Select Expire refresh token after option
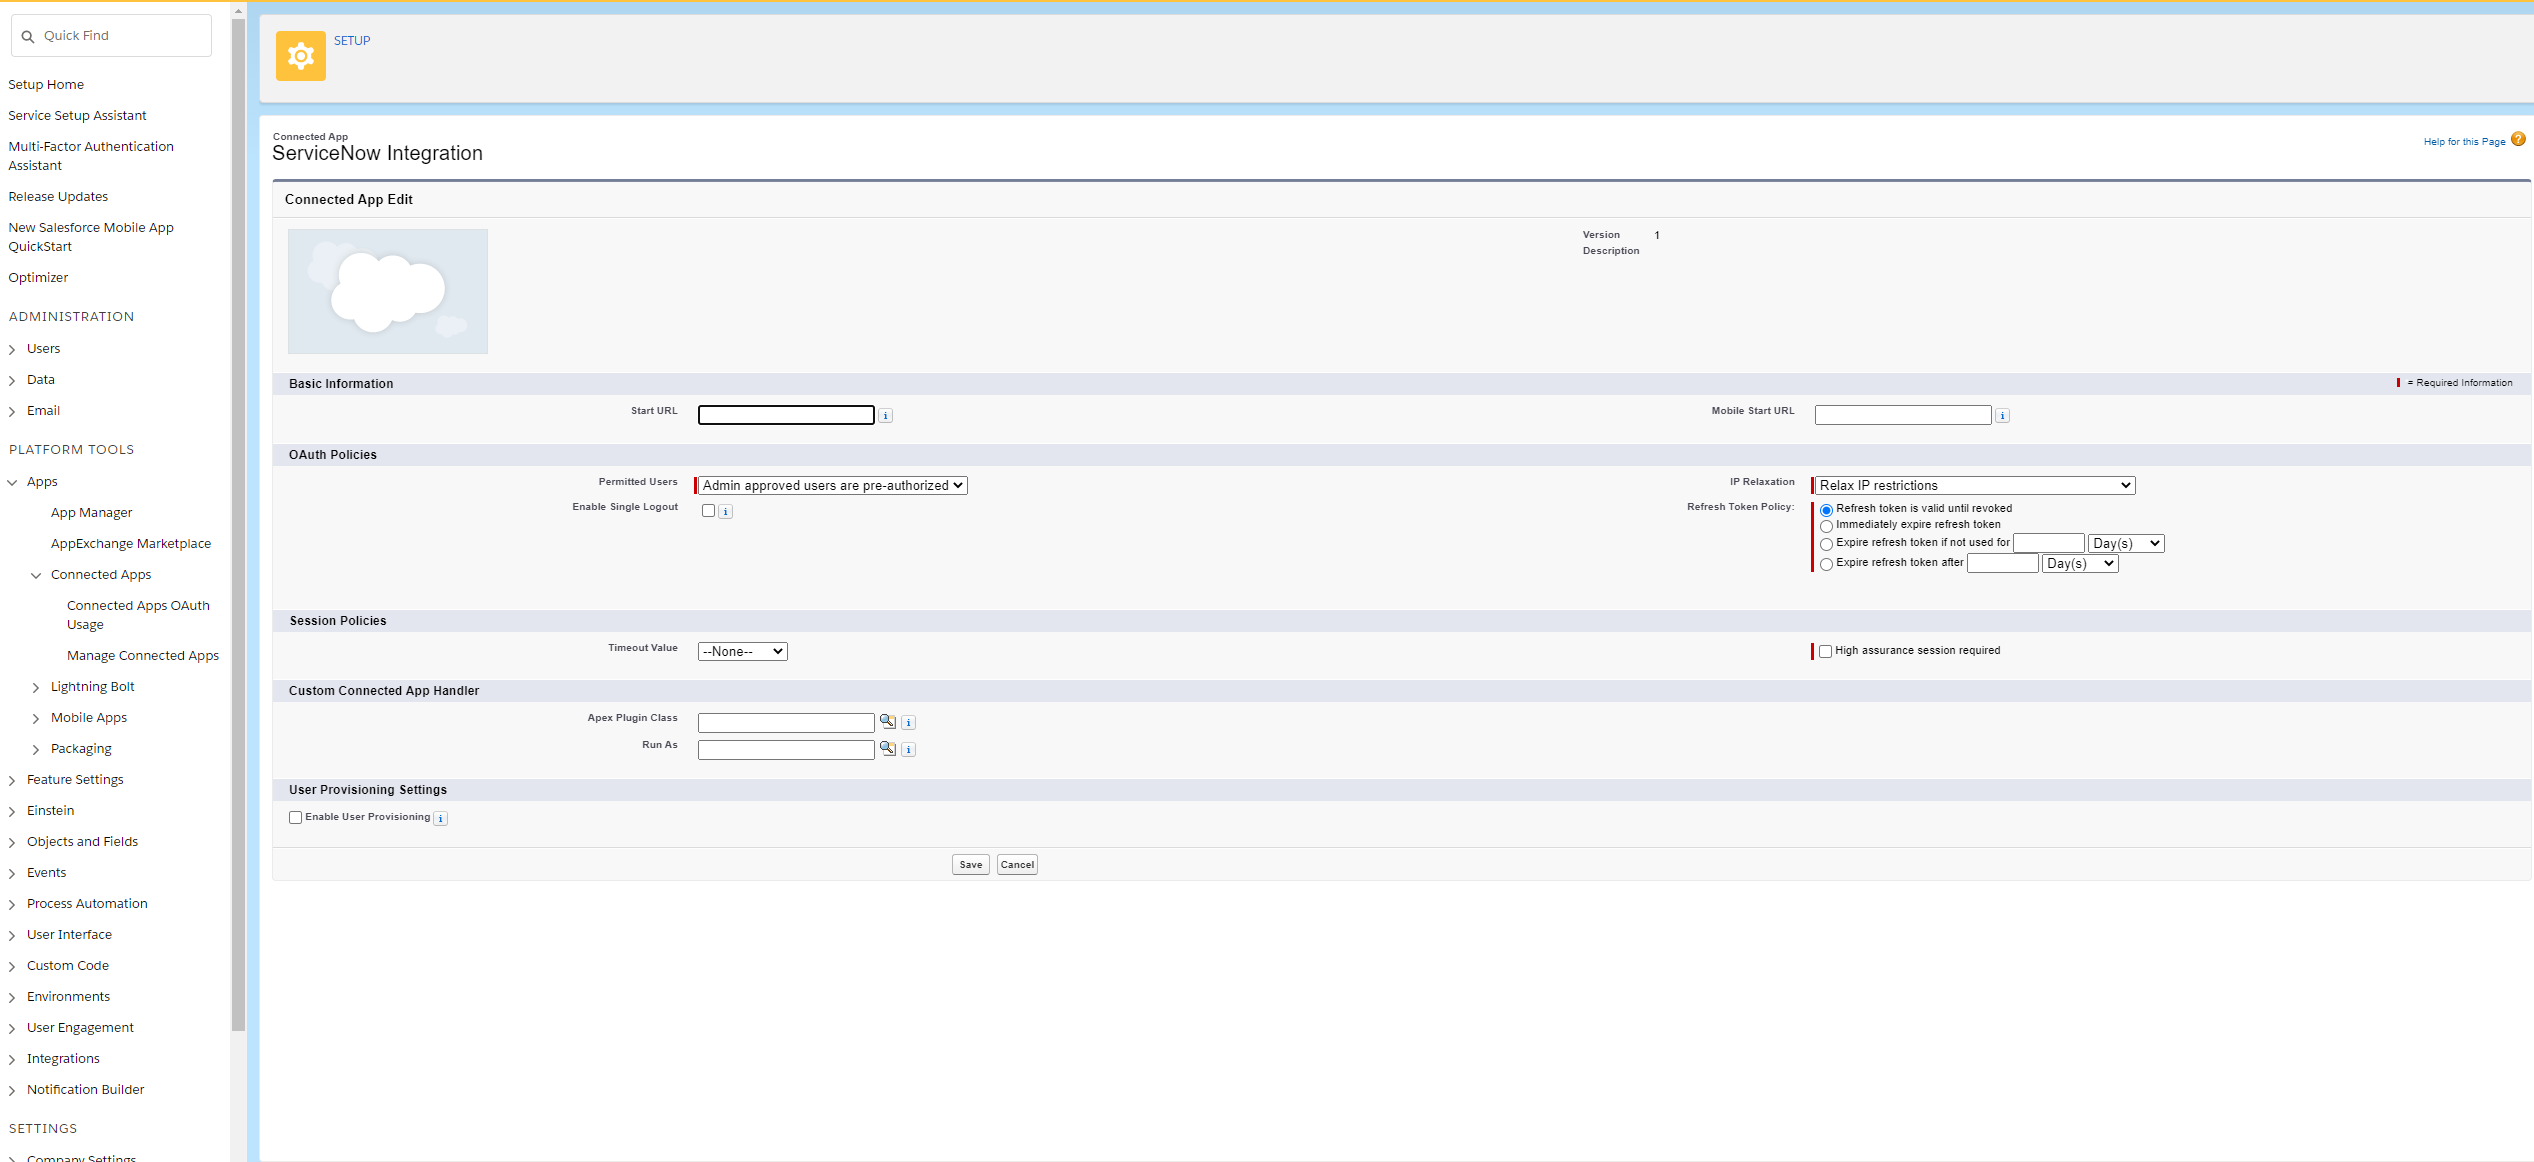The height and width of the screenshot is (1162, 2534). [1827, 565]
